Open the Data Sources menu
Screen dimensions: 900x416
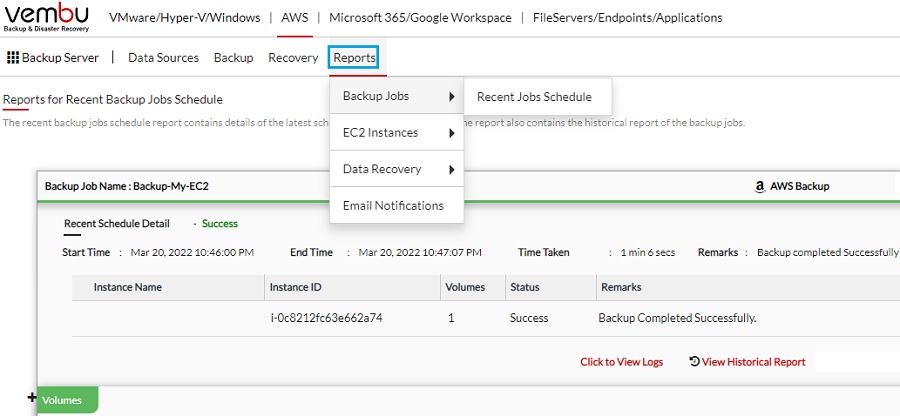163,57
